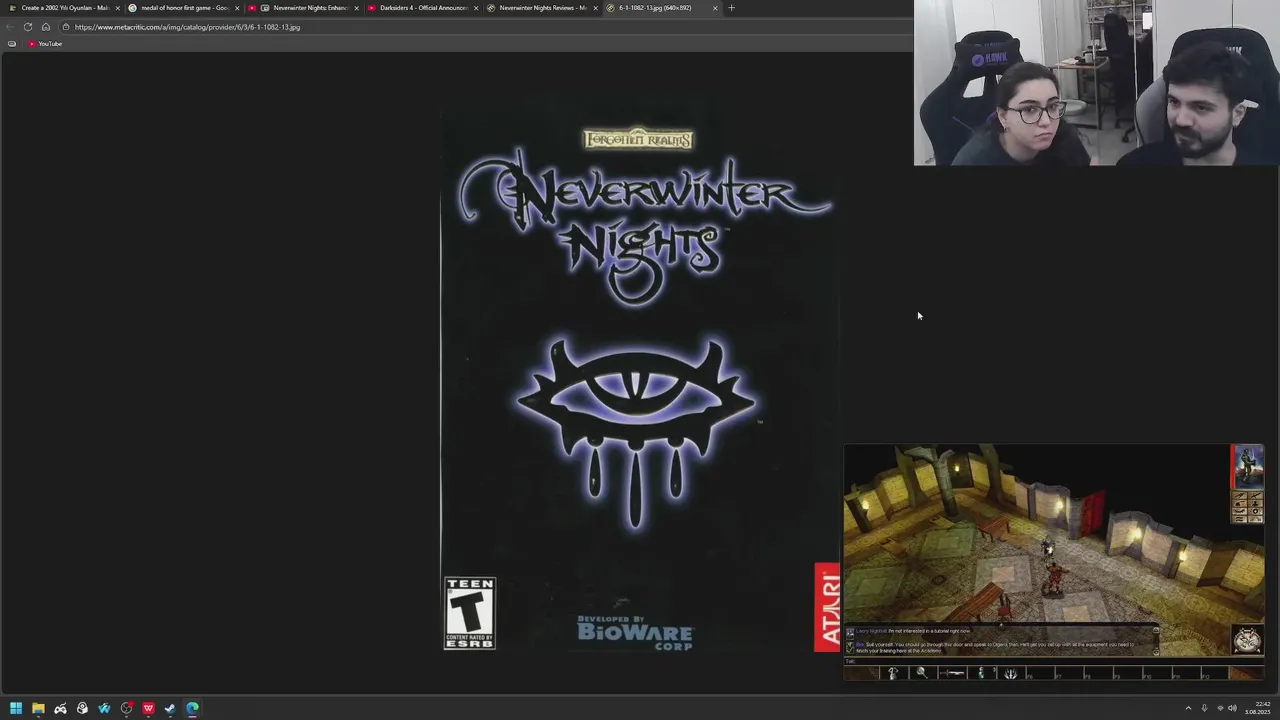
Task: Open the Windows Start menu
Action: [16, 708]
